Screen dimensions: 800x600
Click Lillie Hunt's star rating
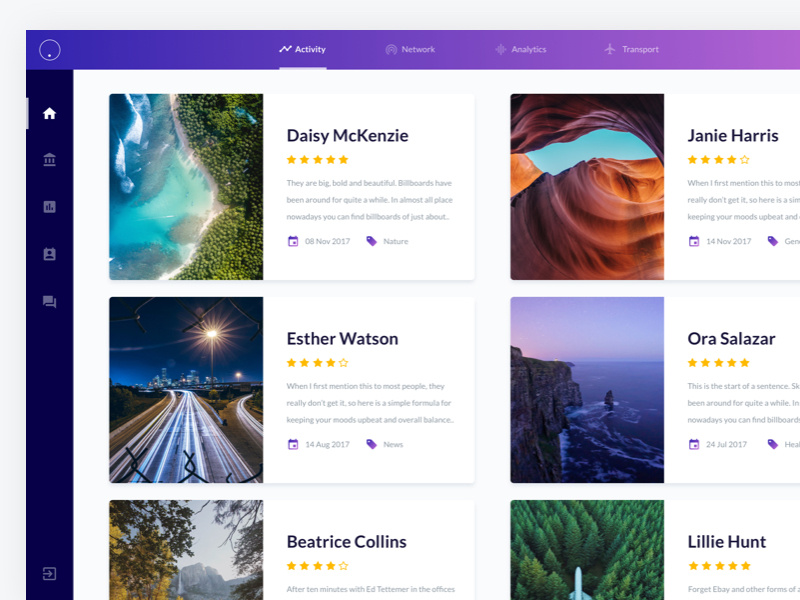[x=718, y=566]
